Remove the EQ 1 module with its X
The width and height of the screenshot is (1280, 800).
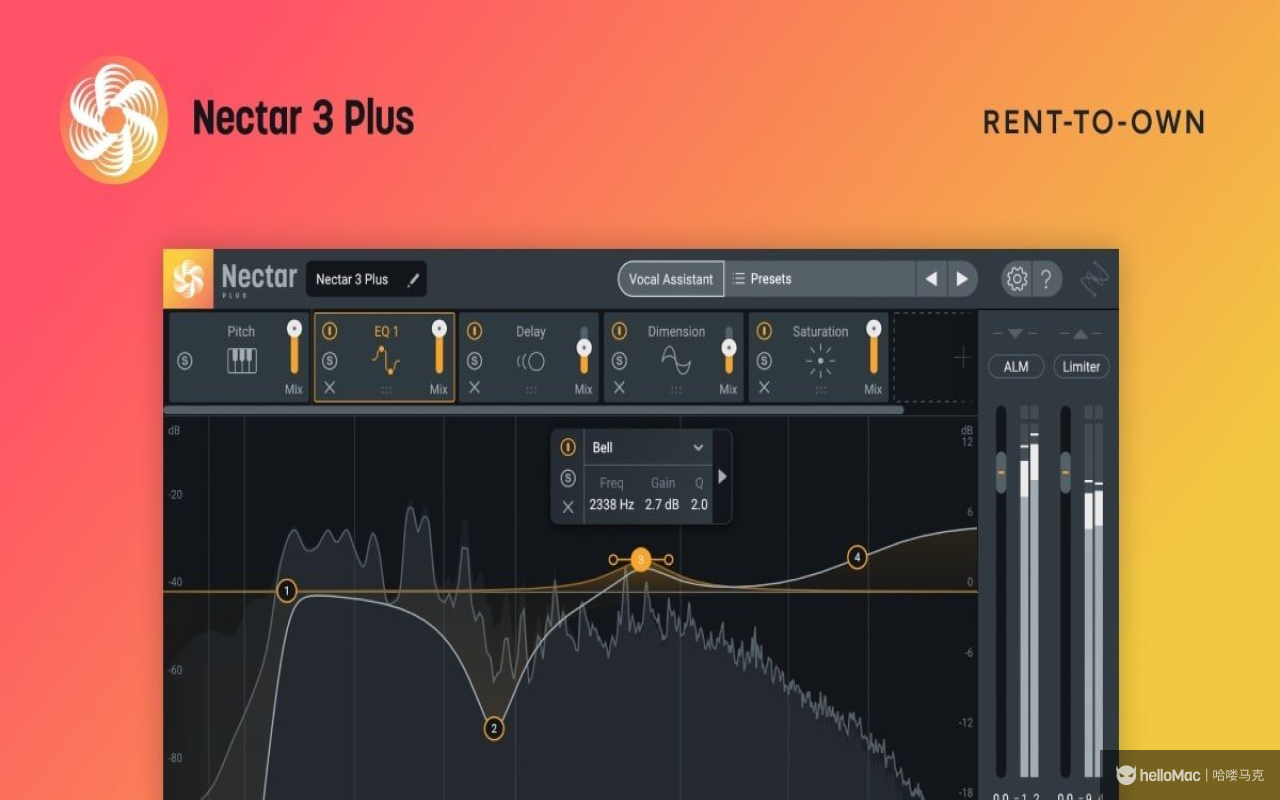click(x=329, y=388)
